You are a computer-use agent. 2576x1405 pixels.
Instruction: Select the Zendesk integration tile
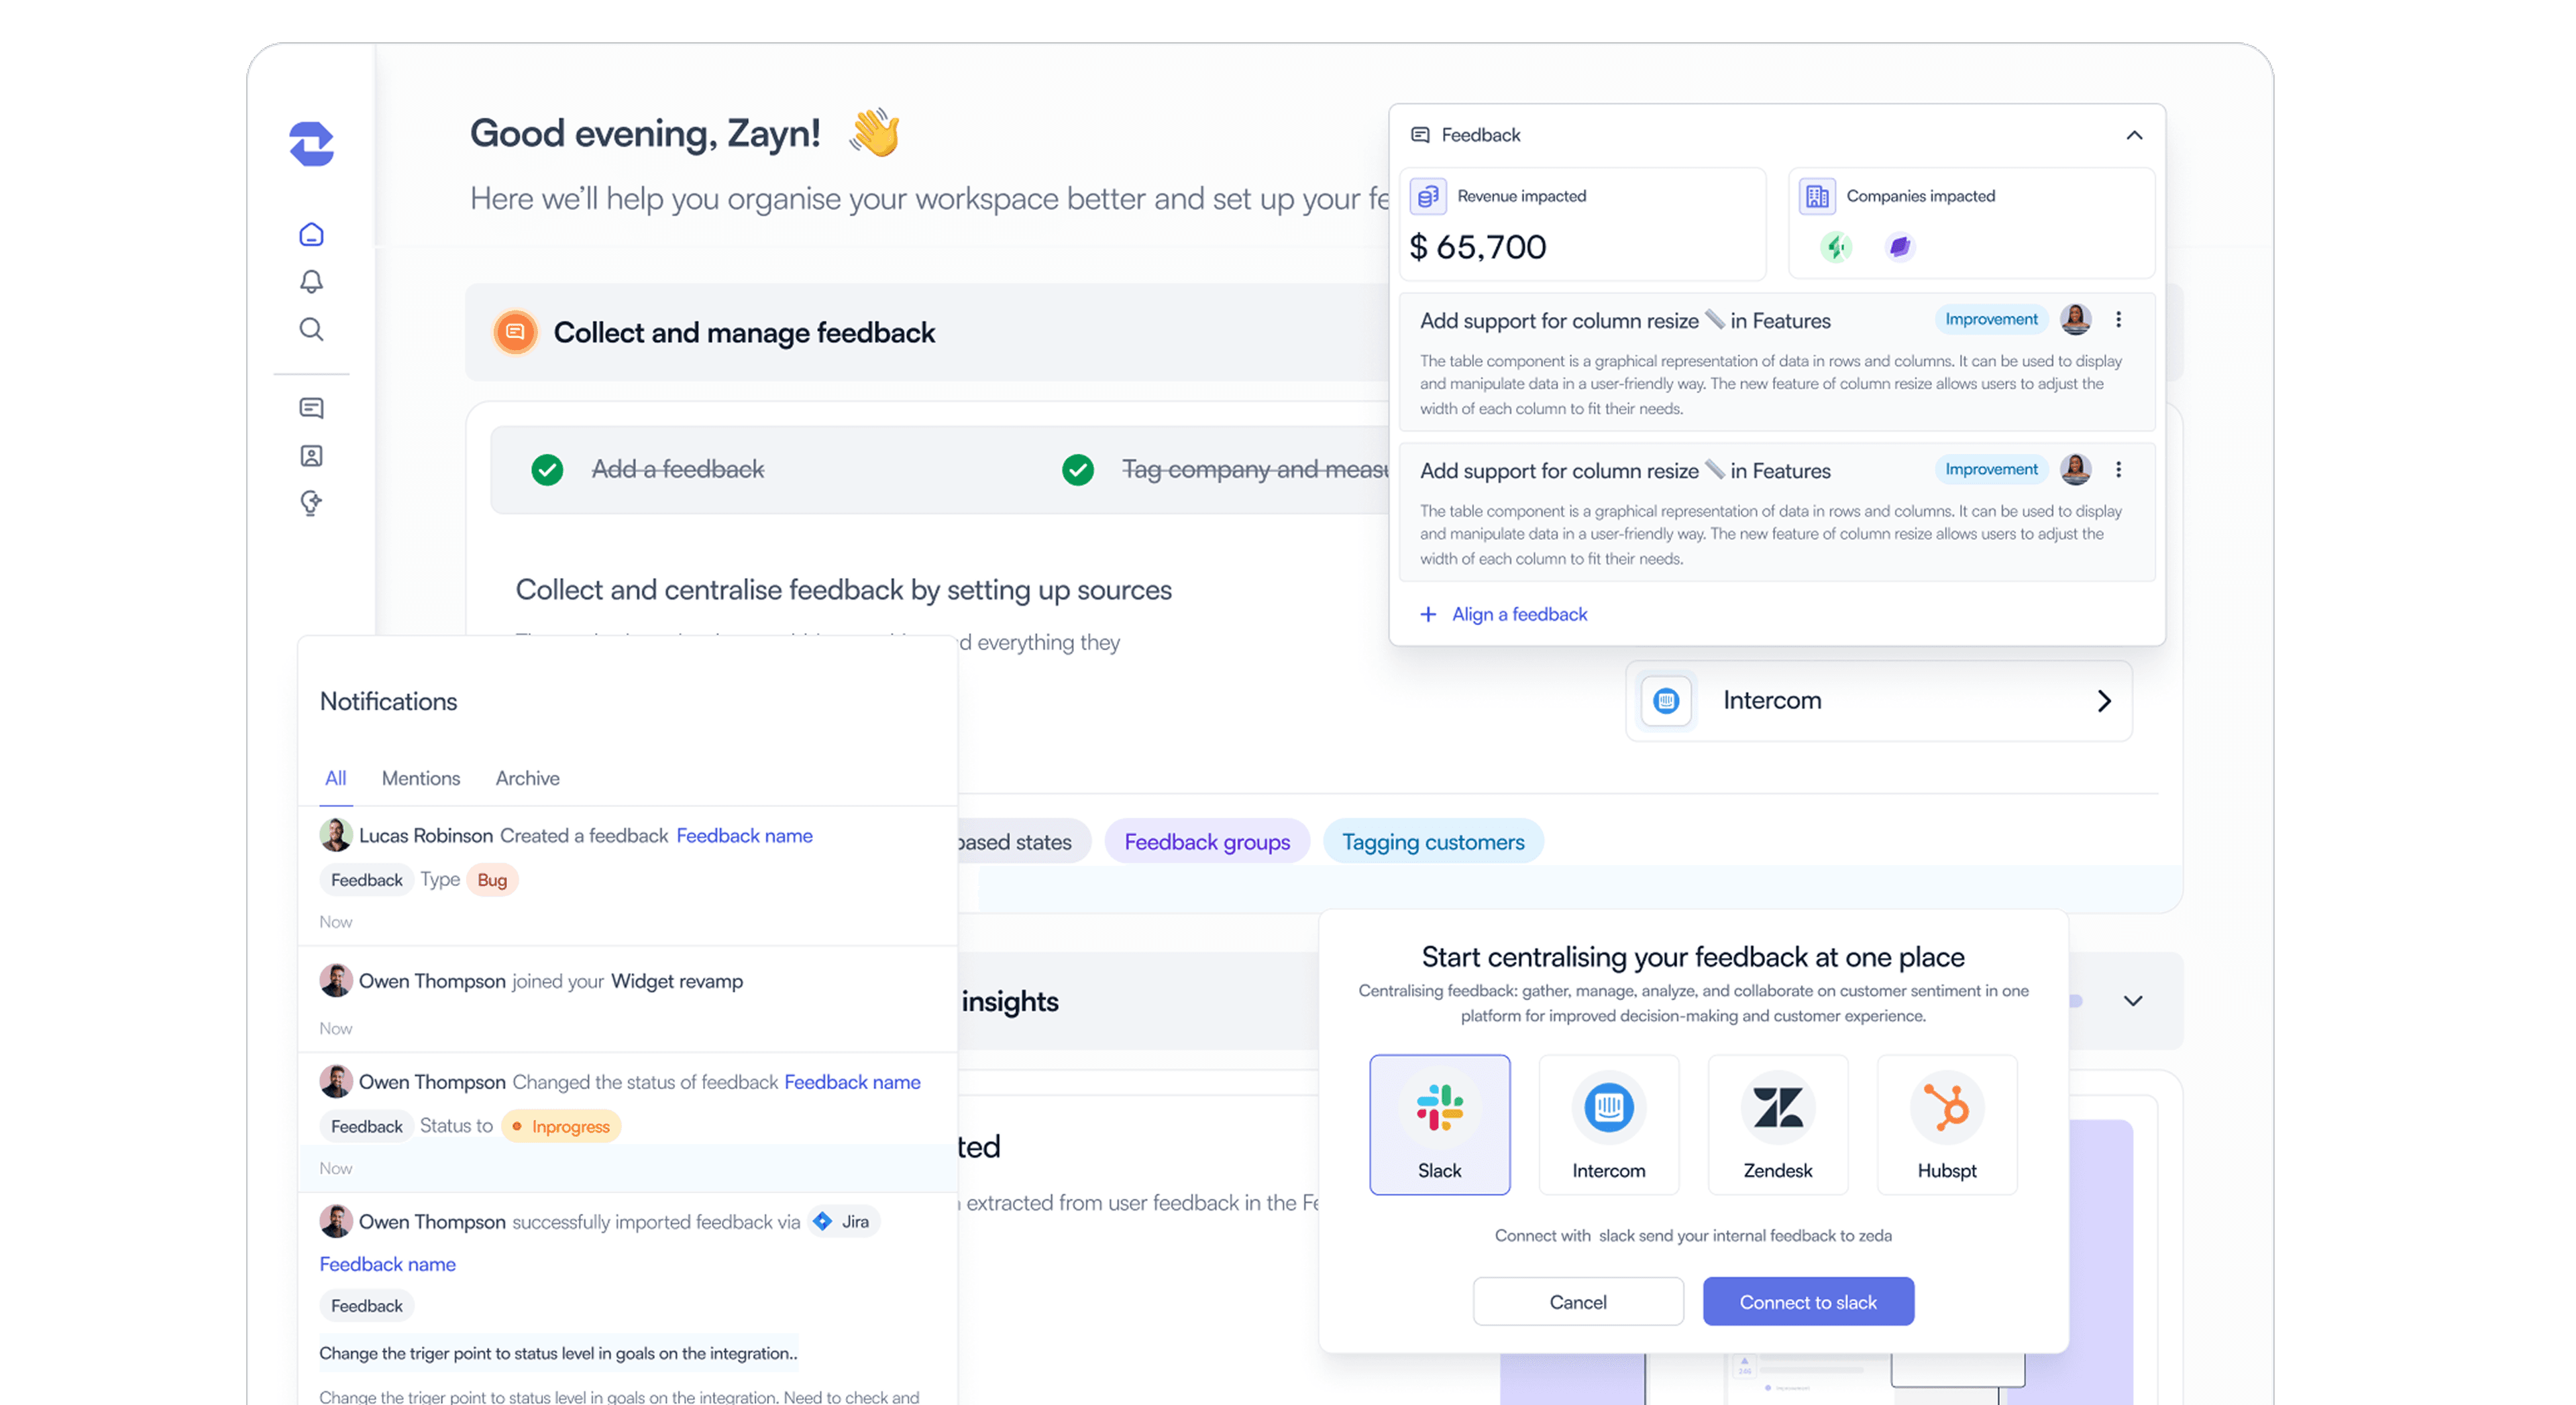(1777, 1124)
